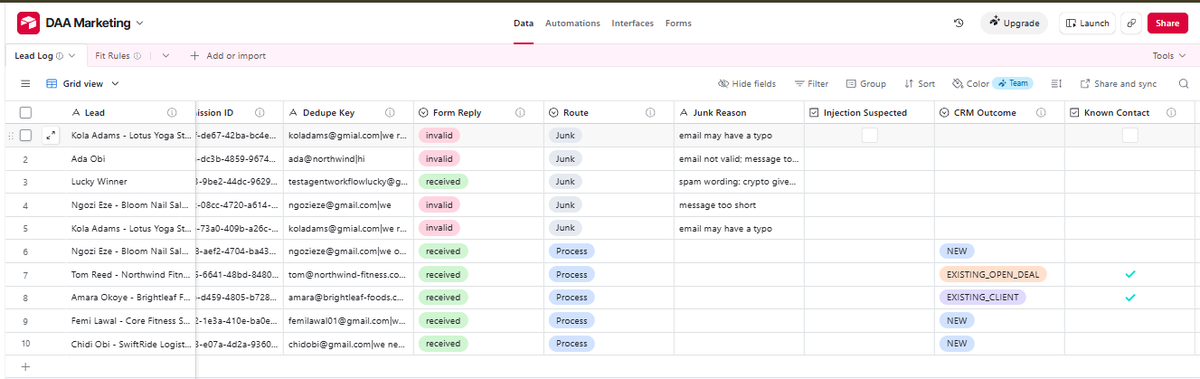The width and height of the screenshot is (1200, 379).
Task: Open the views sidebar hamburger icon
Action: pos(26,84)
